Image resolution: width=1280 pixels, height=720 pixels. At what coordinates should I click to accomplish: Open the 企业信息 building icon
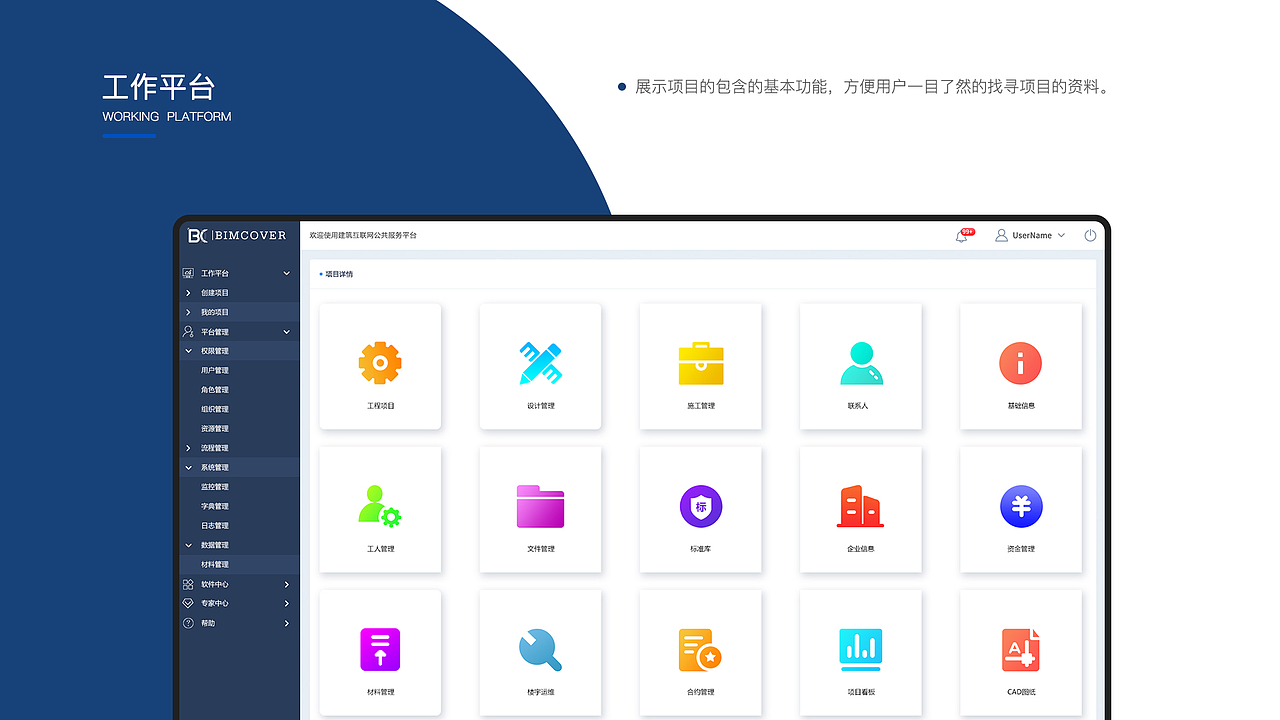coord(860,506)
